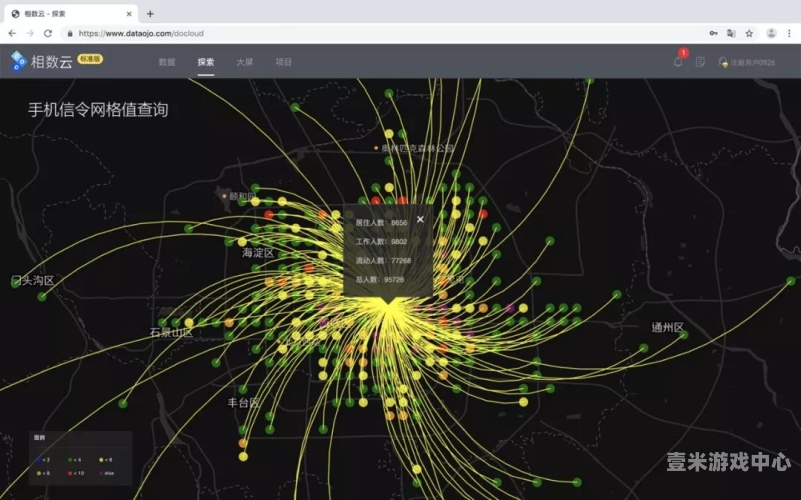Open the notification bell with red badge

tap(678, 62)
